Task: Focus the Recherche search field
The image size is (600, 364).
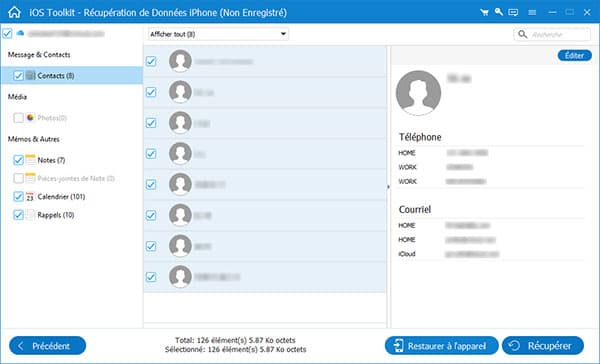Action: coord(552,34)
